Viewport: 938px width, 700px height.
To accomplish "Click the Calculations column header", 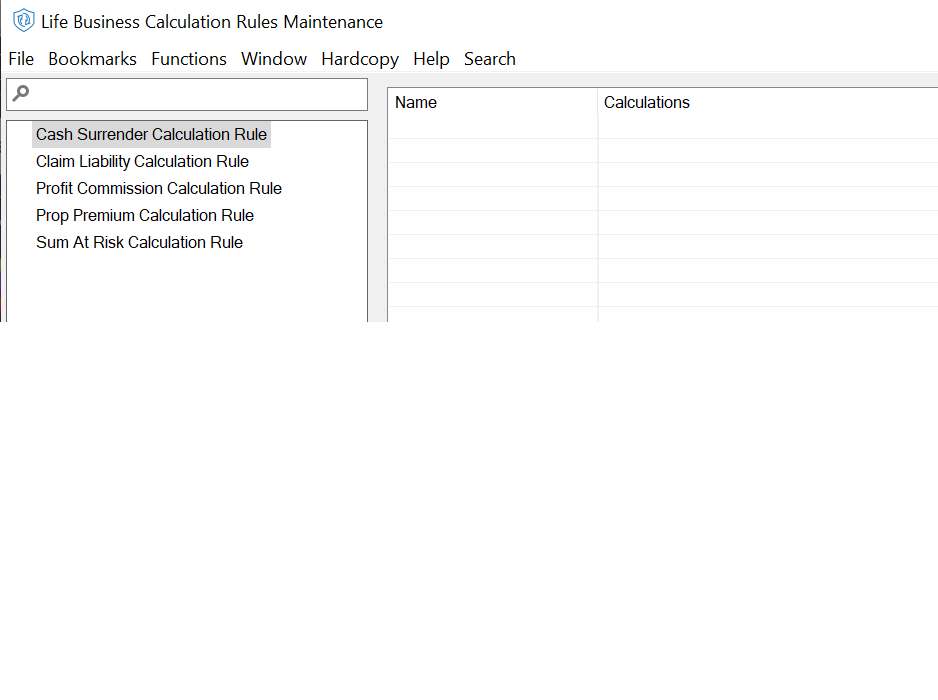I will pyautogui.click(x=648, y=102).
